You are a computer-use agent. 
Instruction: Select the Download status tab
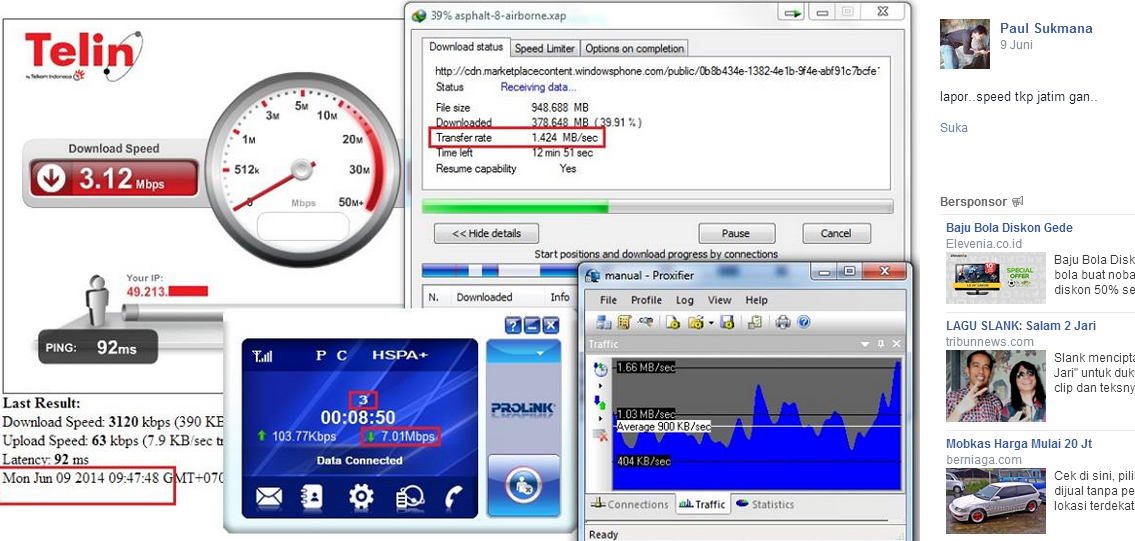click(x=466, y=46)
